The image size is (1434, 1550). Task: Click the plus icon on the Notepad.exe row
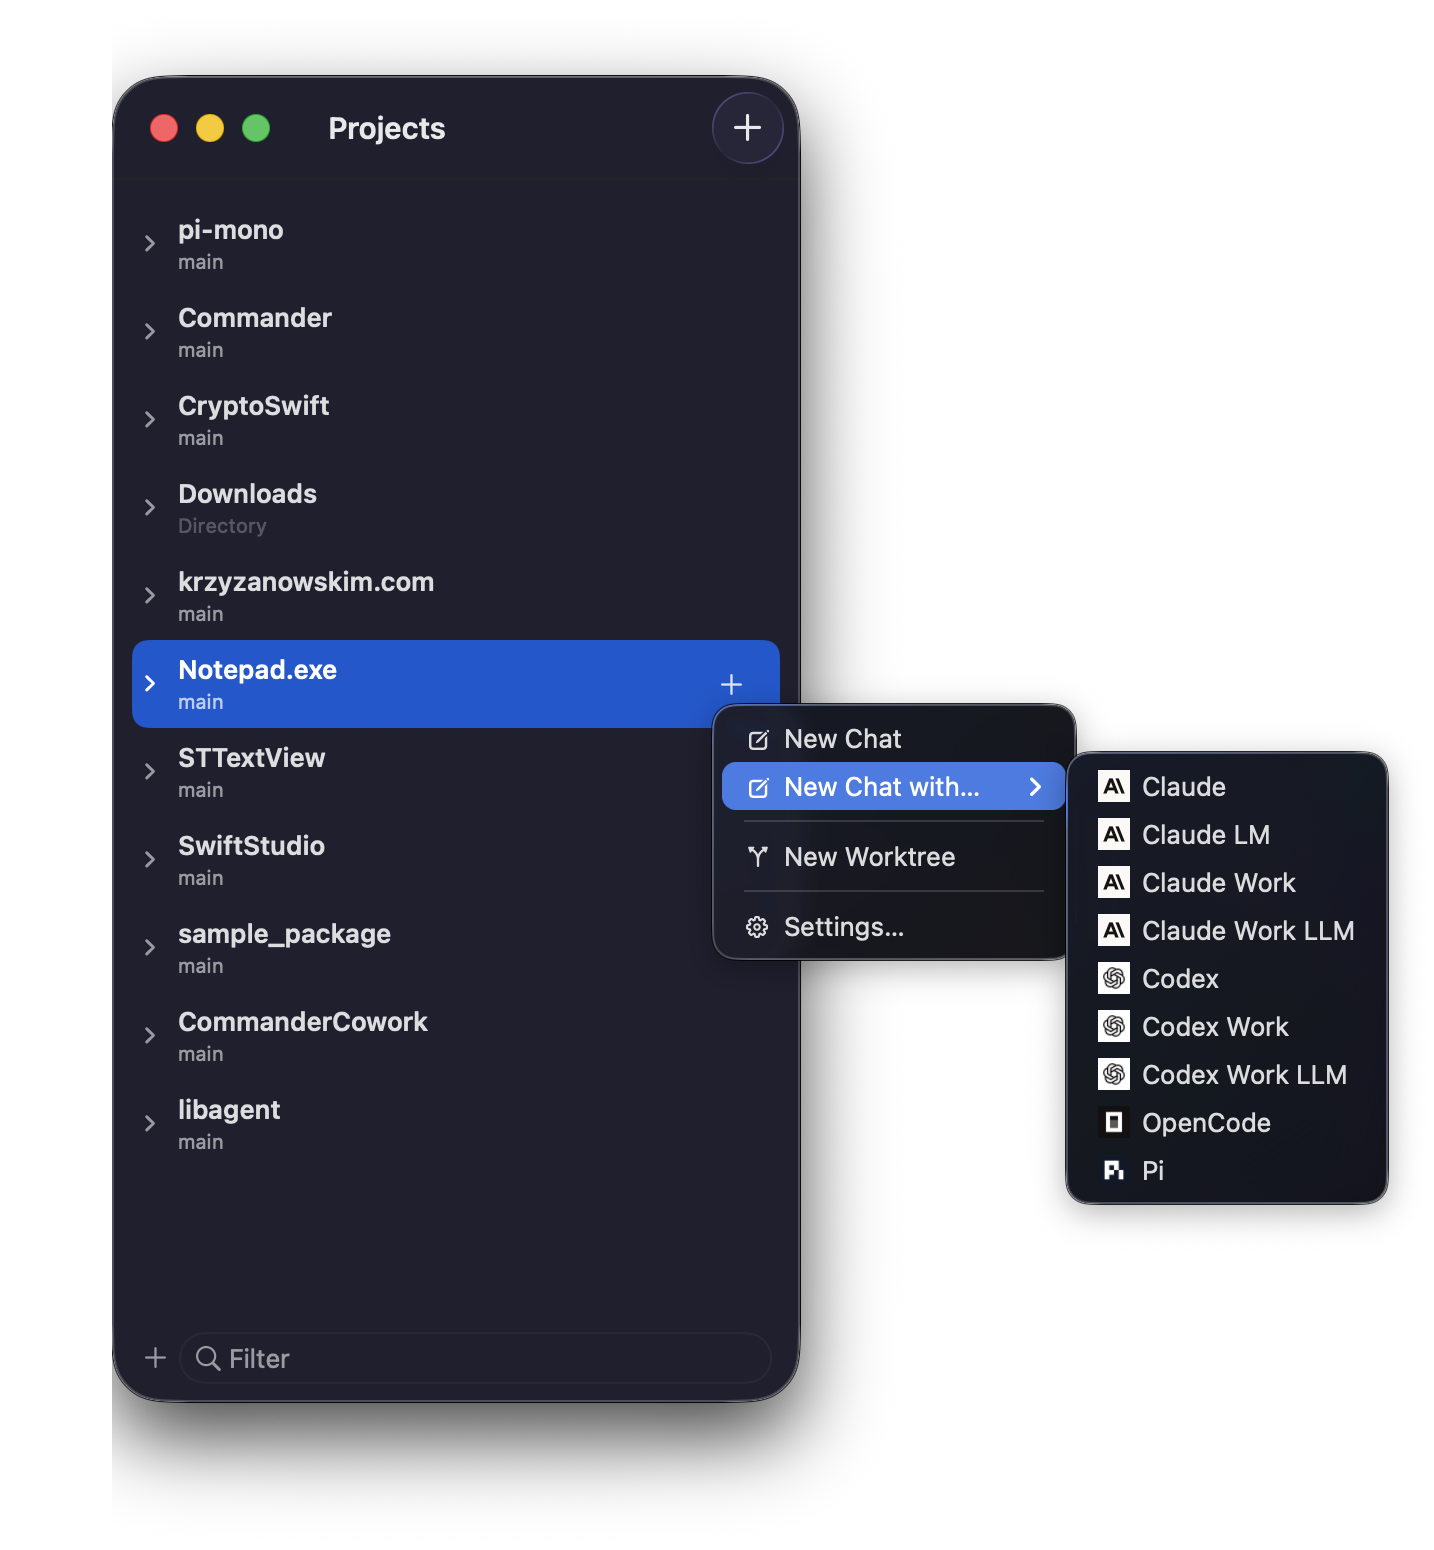[731, 684]
